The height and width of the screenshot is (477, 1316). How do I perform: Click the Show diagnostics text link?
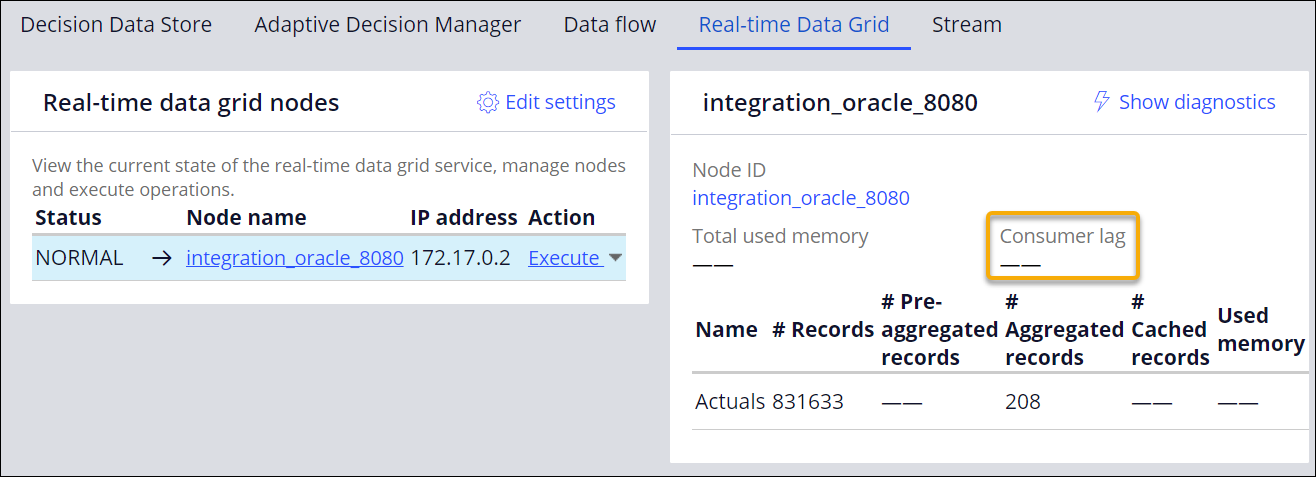[x=1196, y=102]
